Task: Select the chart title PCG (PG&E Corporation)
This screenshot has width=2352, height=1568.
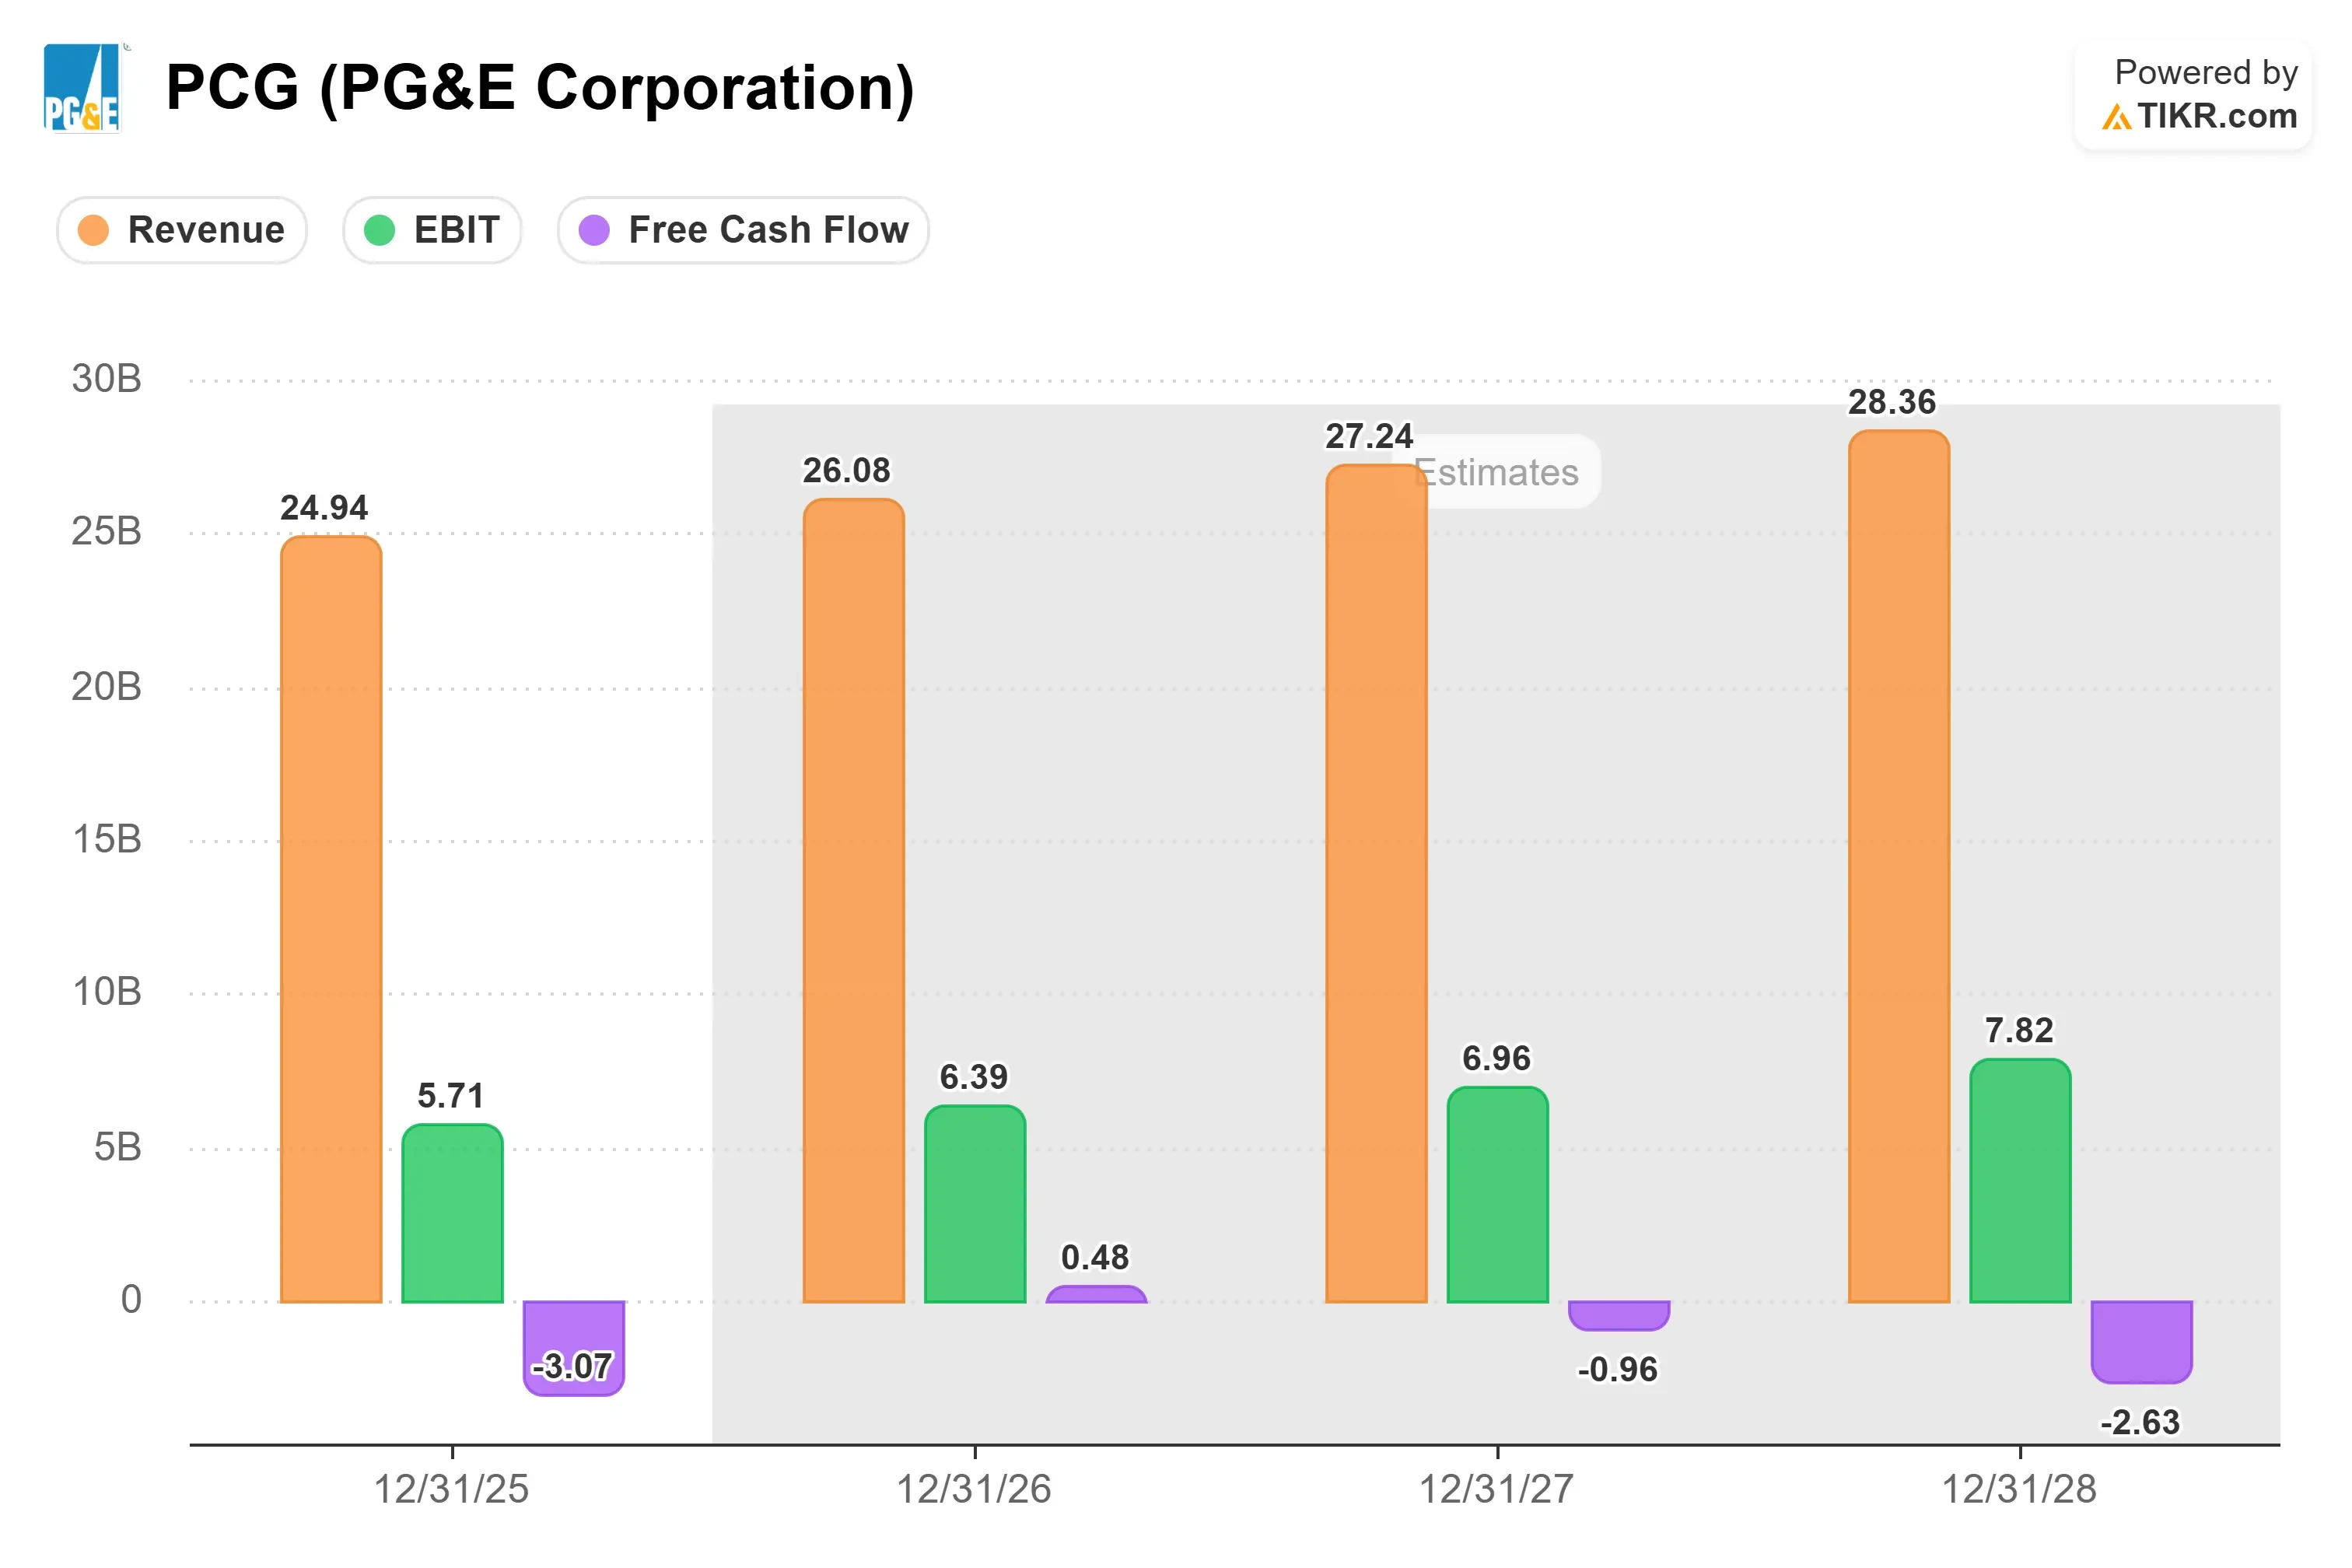Action: 540,88
